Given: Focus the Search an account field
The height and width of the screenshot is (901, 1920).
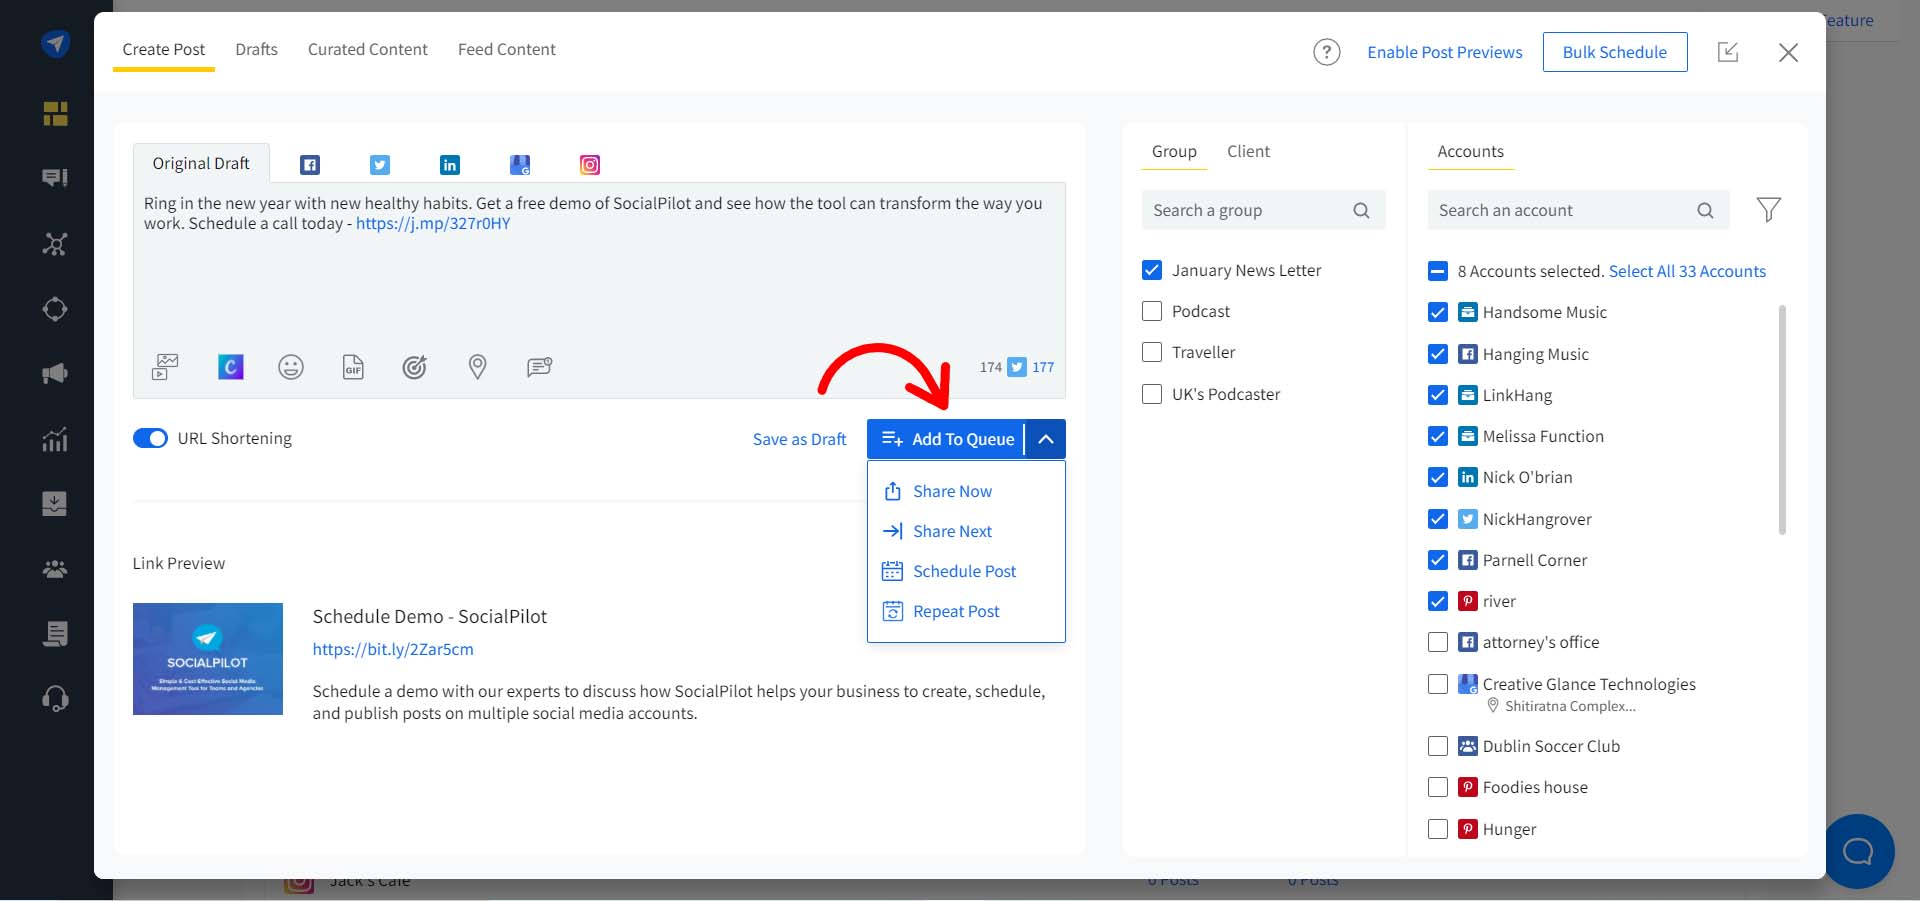Looking at the screenshot, I should pyautogui.click(x=1578, y=210).
